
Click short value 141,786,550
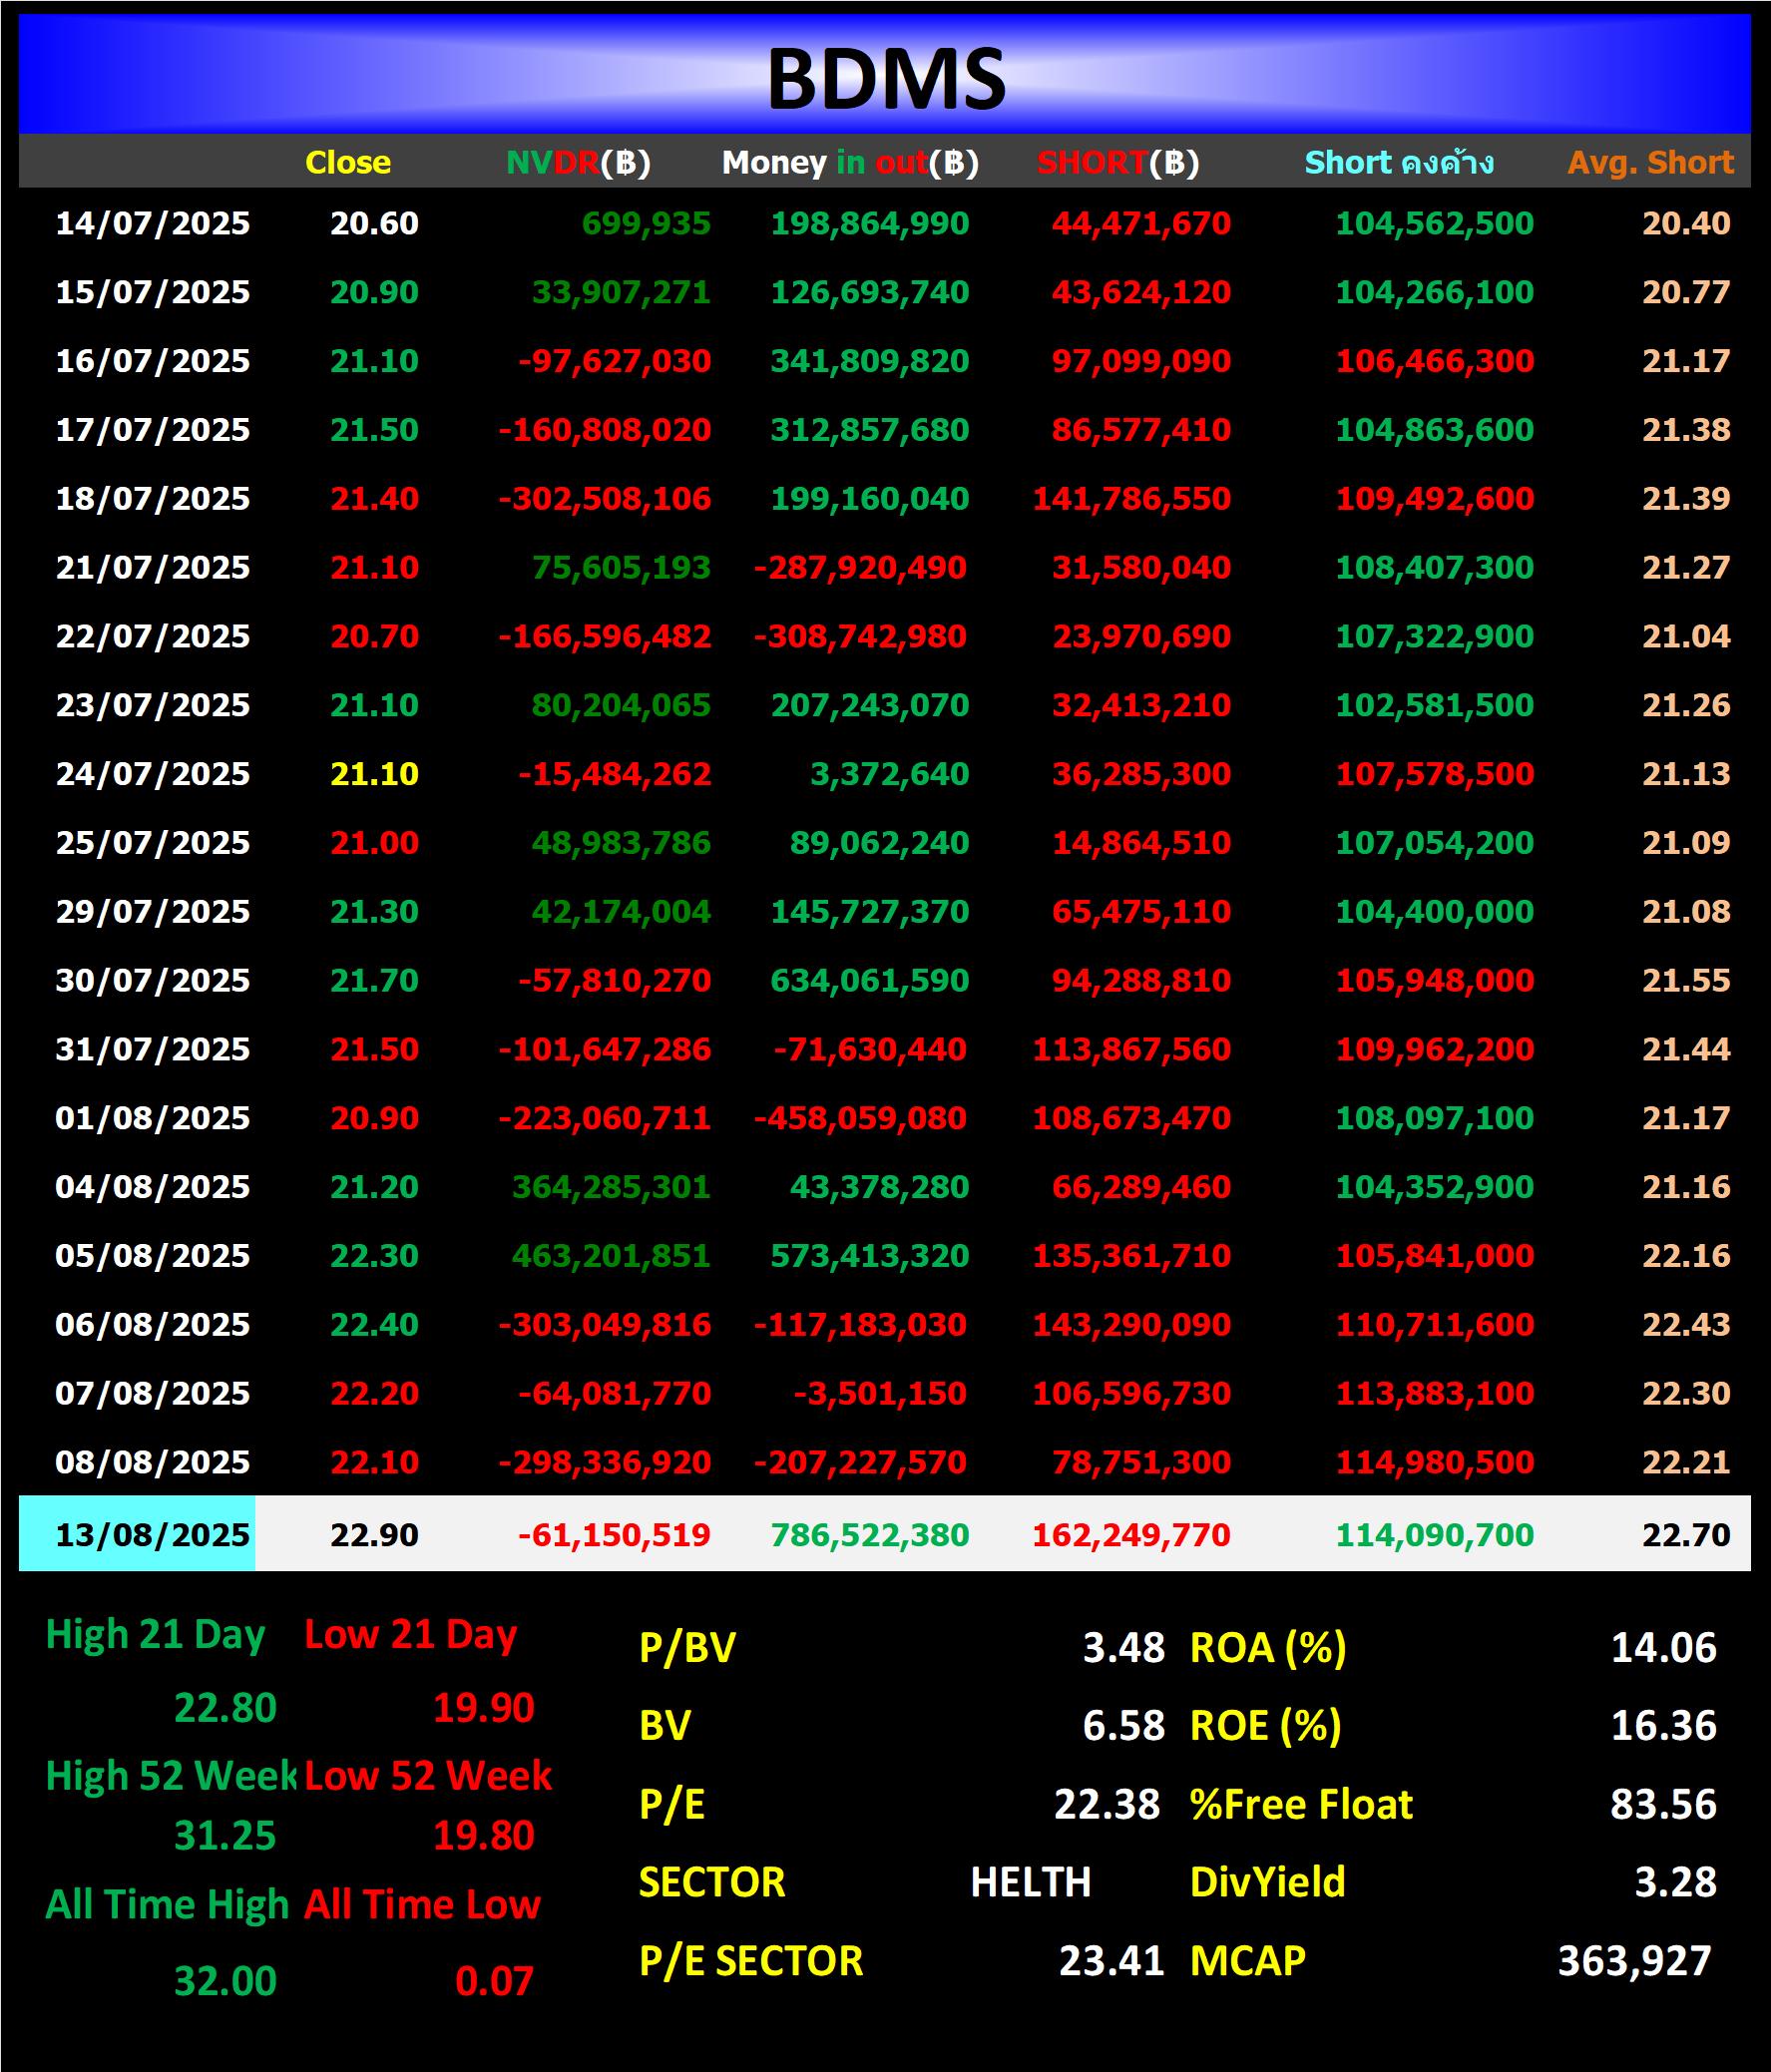[1132, 499]
